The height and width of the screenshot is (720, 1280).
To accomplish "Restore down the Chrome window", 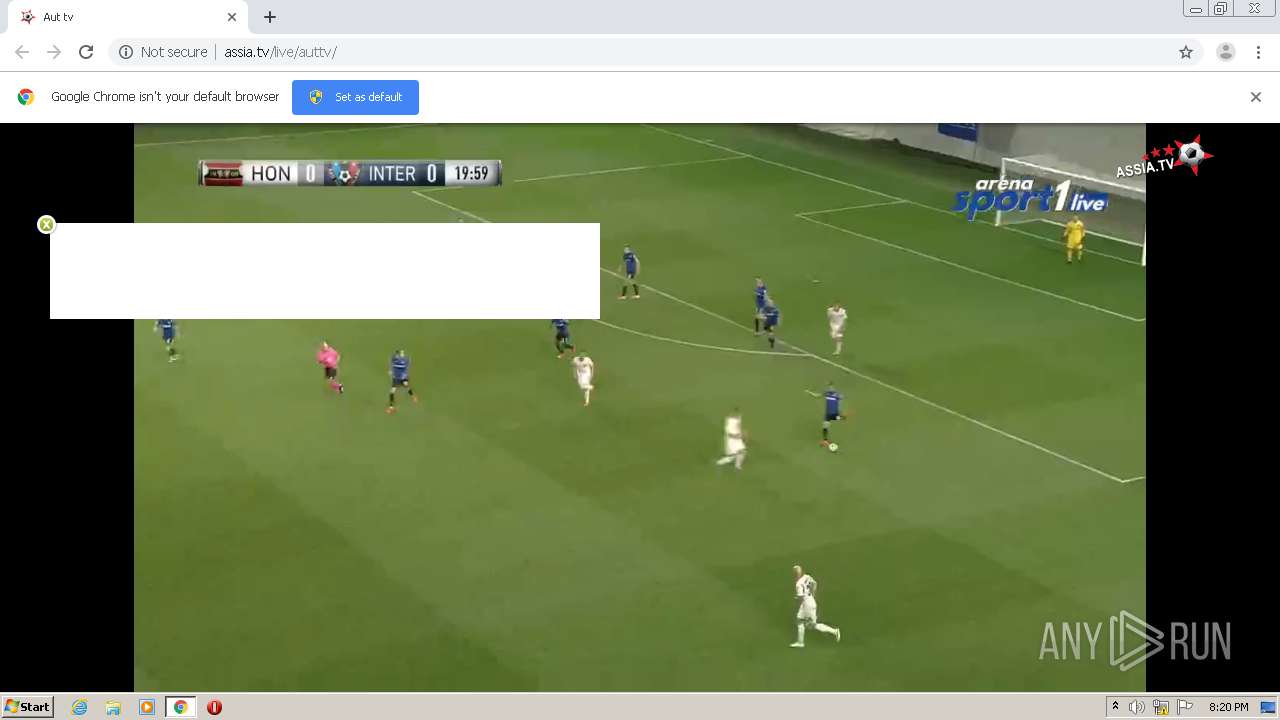I will pyautogui.click(x=1220, y=9).
